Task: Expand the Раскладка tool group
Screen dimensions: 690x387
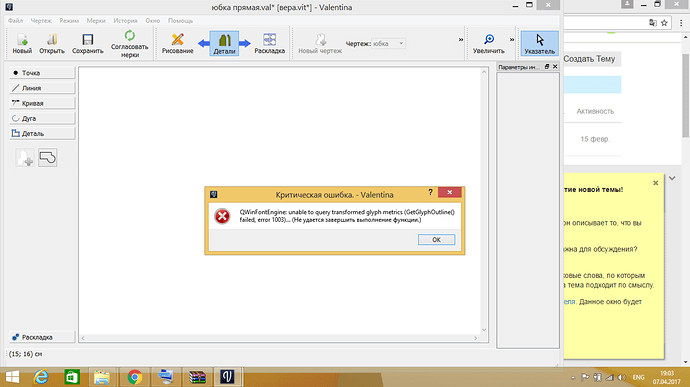Action: (x=42, y=337)
